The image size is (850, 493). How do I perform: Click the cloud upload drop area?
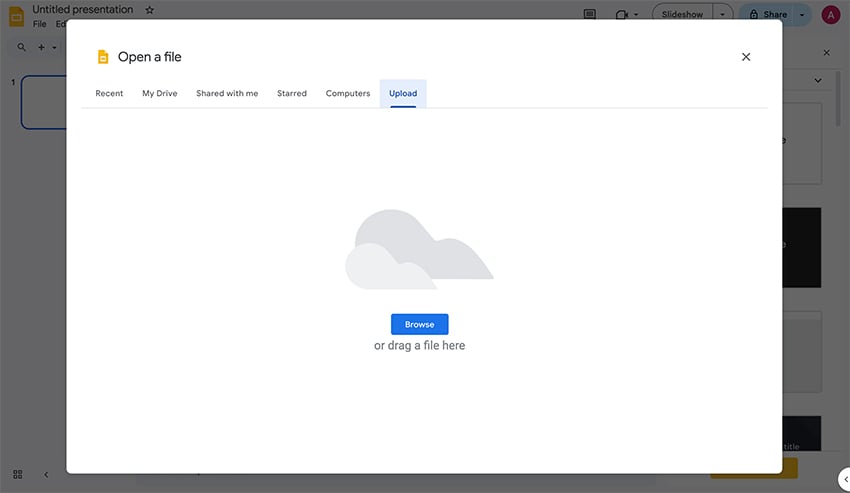click(419, 250)
